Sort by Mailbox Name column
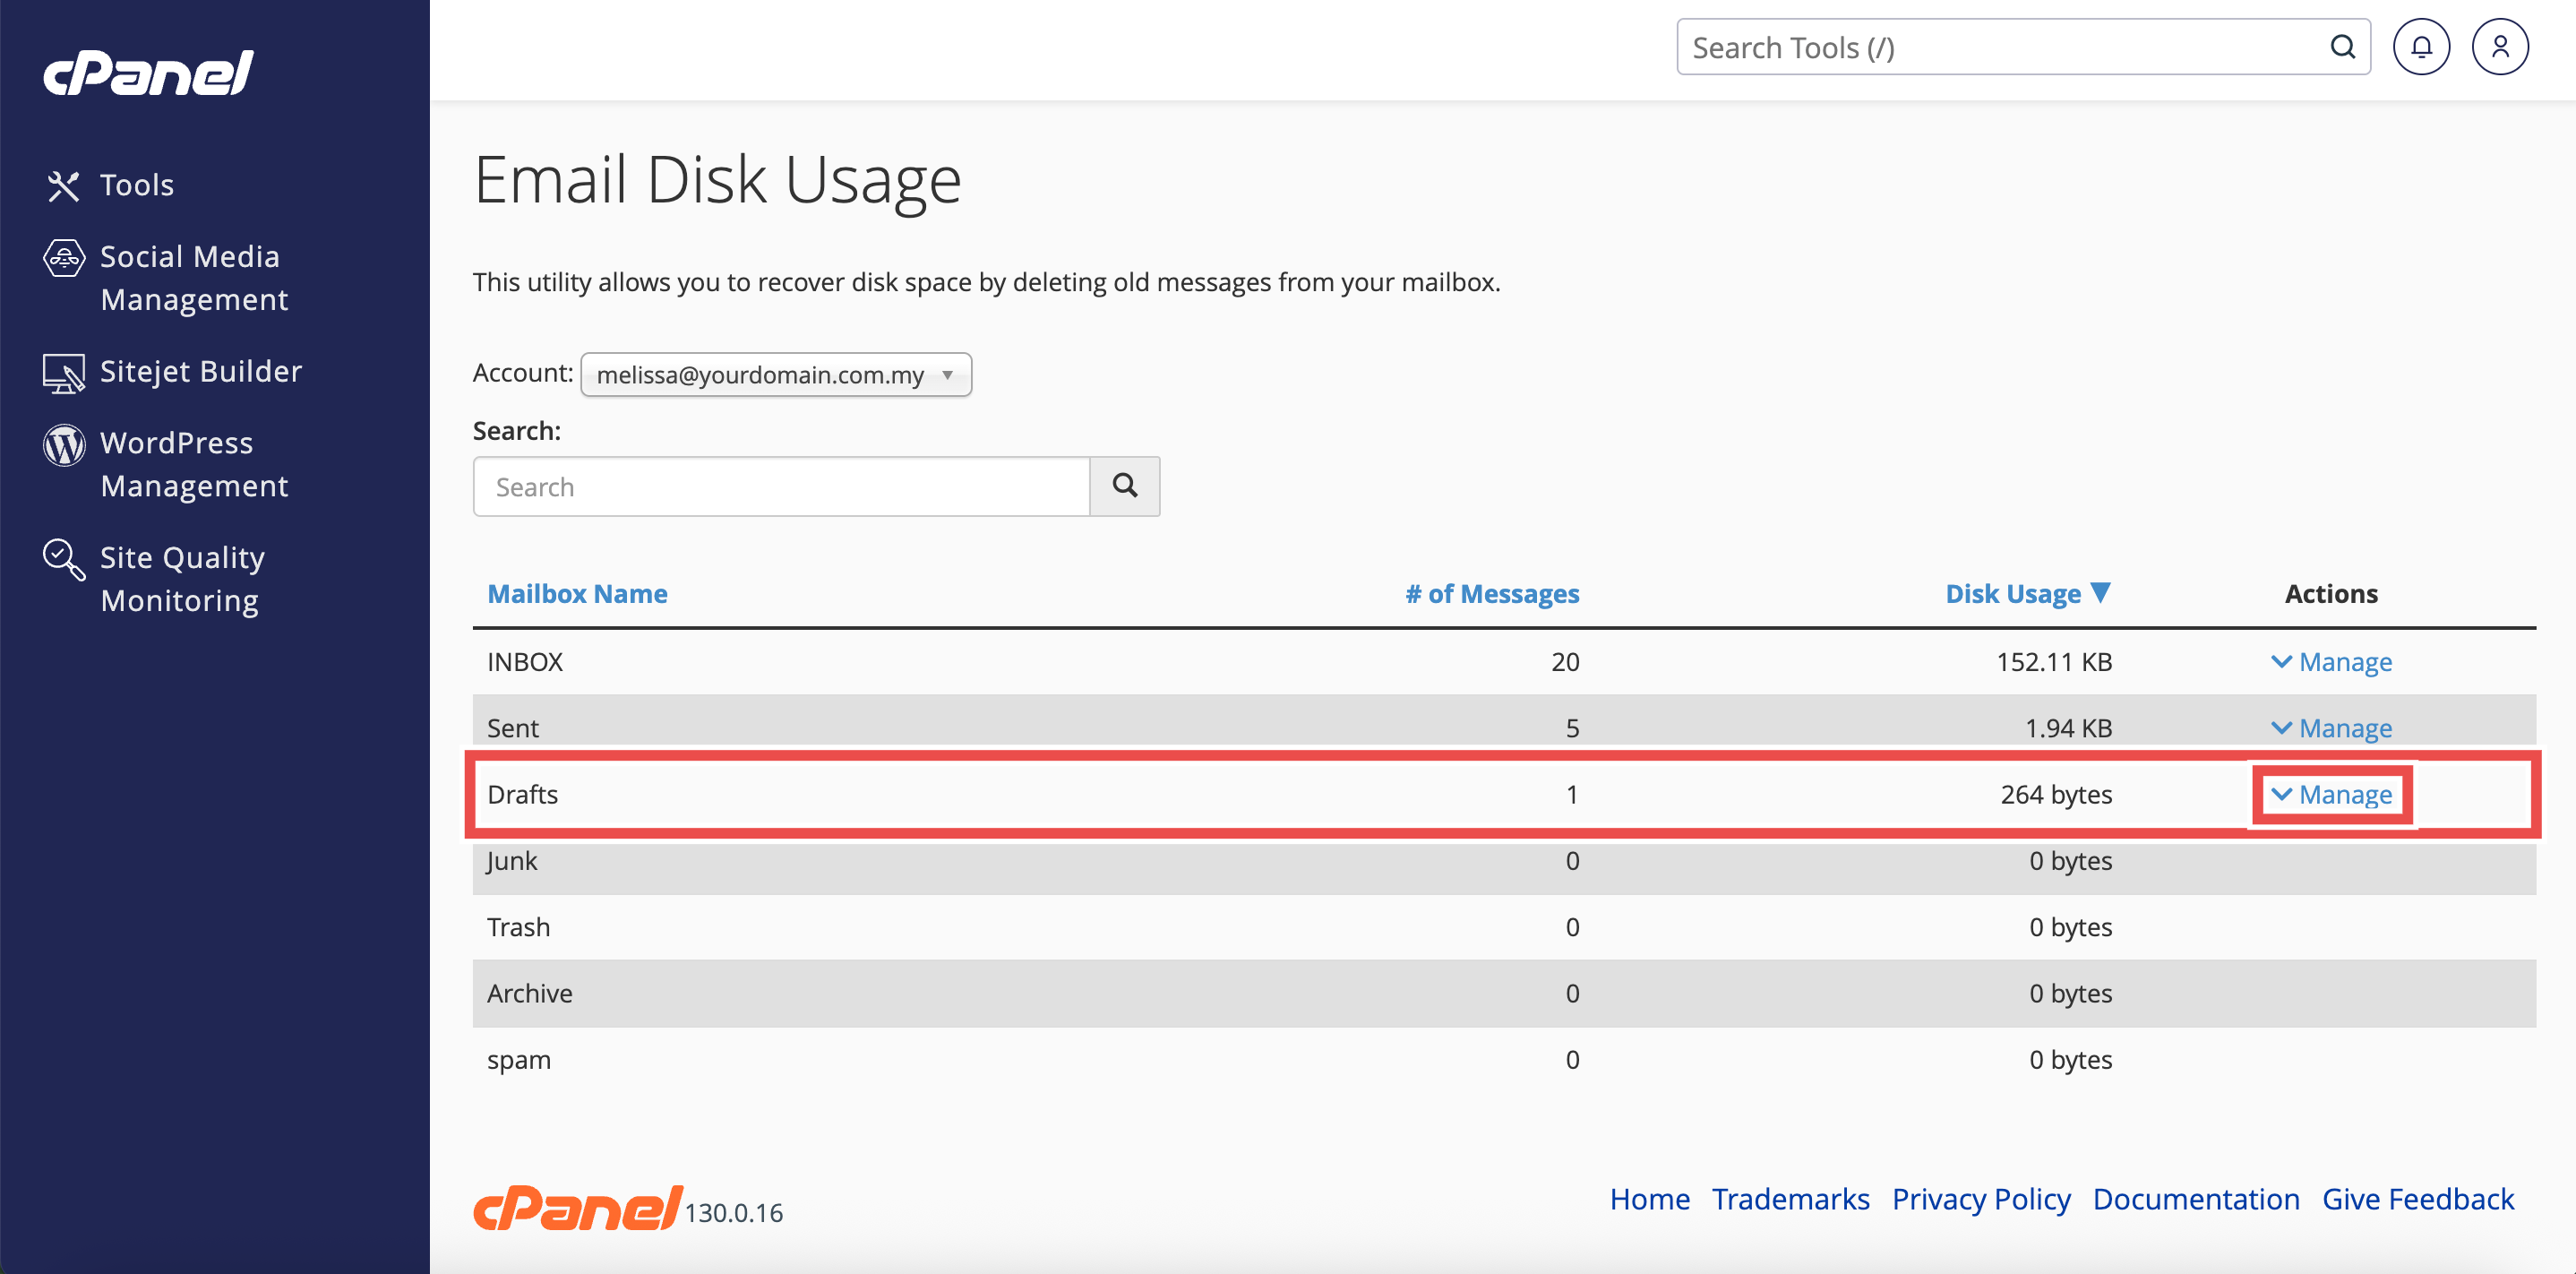This screenshot has height=1274, width=2576. (577, 594)
